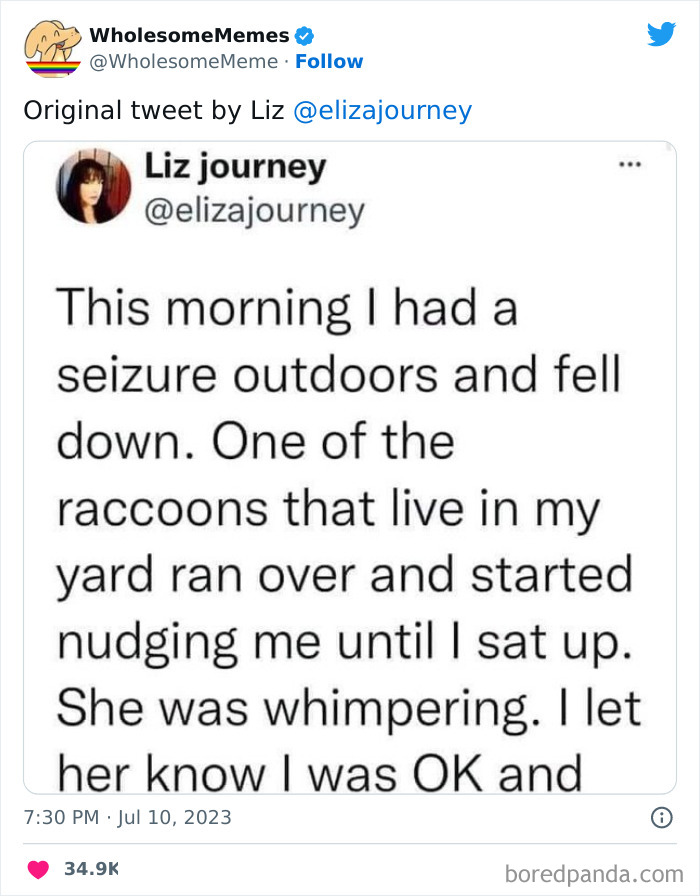700x896 pixels.
Task: Click the gray @elizajourney handle under Liz journey
Action: [255, 211]
